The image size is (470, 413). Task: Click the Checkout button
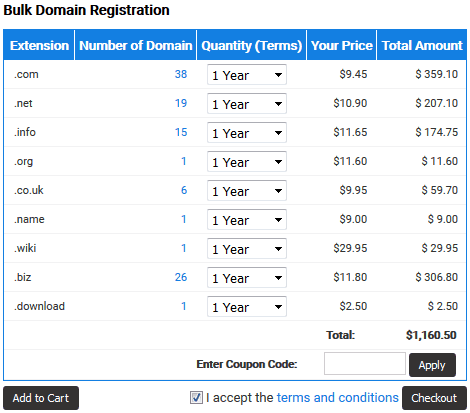[434, 398]
